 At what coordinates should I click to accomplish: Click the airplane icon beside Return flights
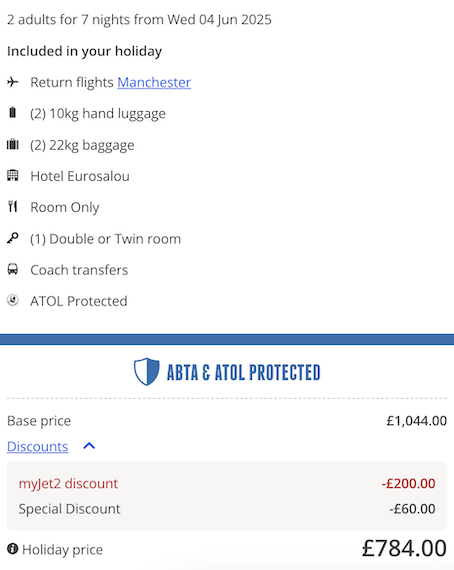click(13, 82)
